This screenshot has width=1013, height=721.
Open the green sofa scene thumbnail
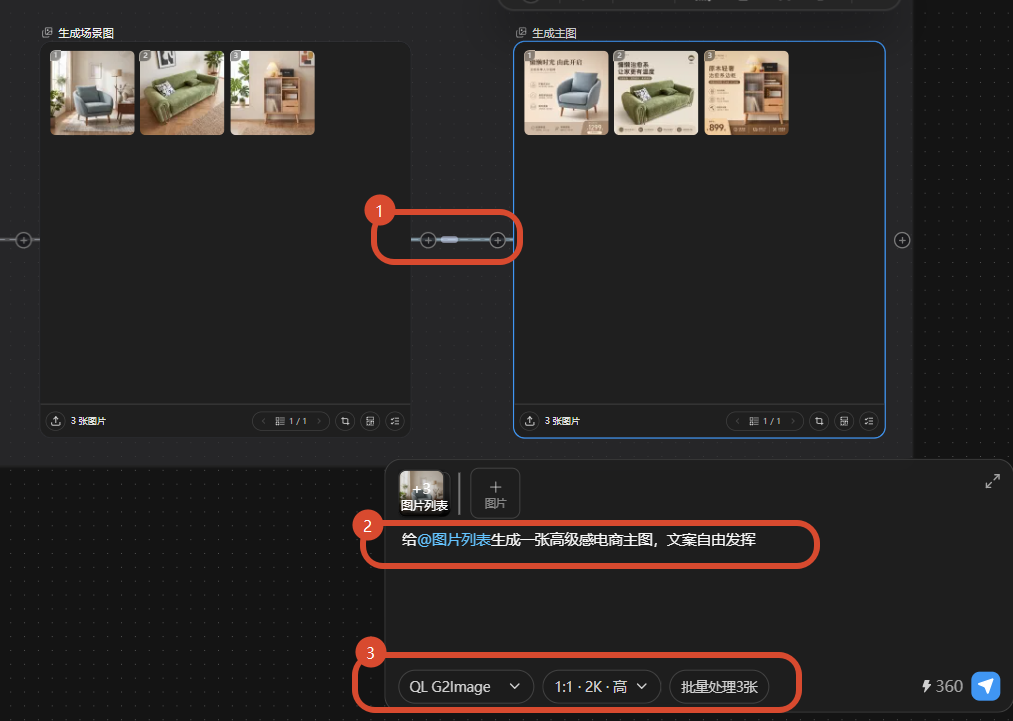point(182,93)
